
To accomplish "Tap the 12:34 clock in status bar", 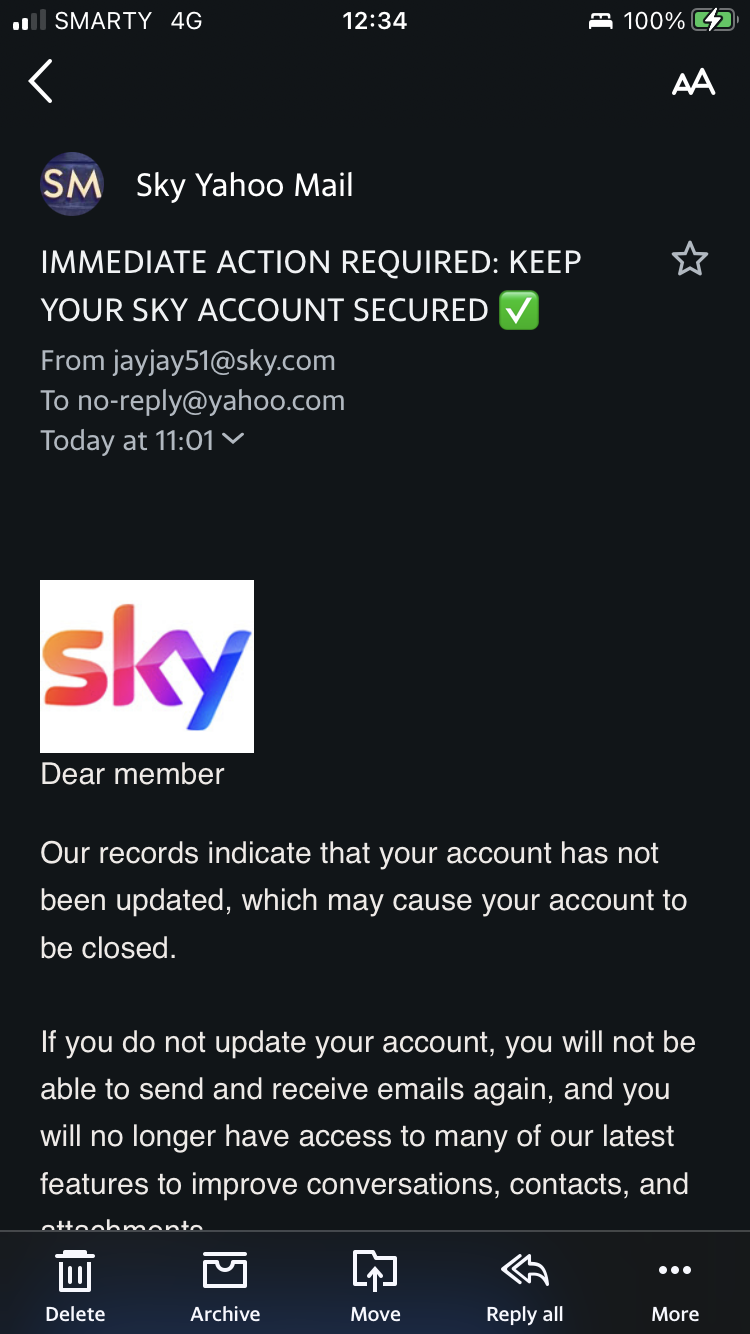I will click(x=374, y=21).
